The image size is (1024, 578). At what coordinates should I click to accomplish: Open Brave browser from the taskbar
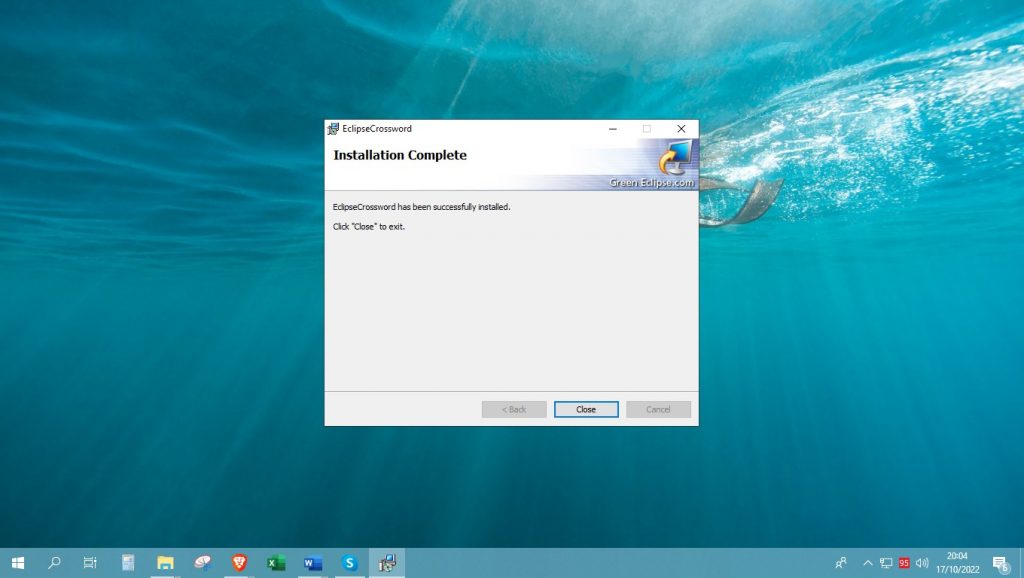tap(237, 563)
